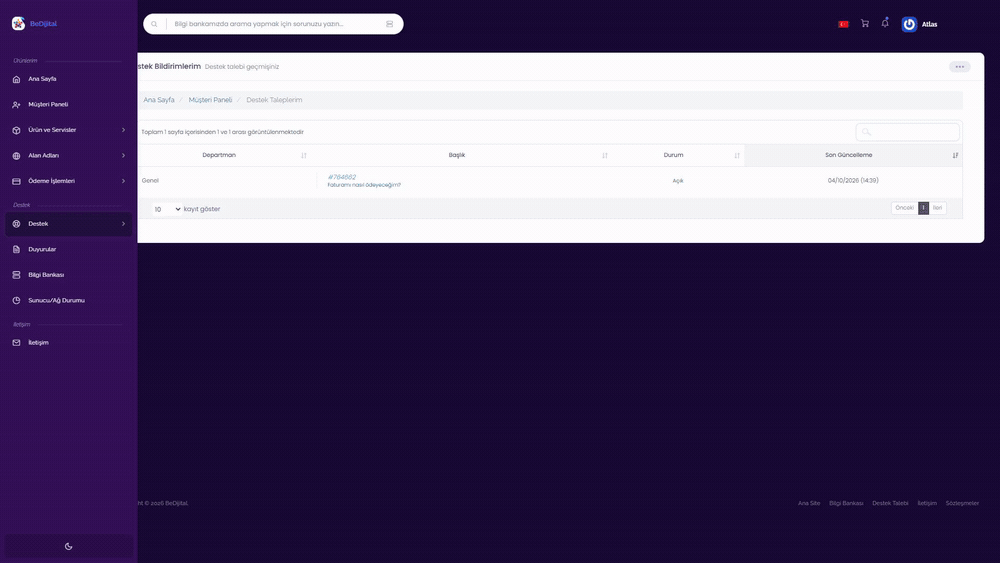This screenshot has width=1000, height=563.
Task: Sort by Son Güncelleme column
Action: tap(853, 155)
